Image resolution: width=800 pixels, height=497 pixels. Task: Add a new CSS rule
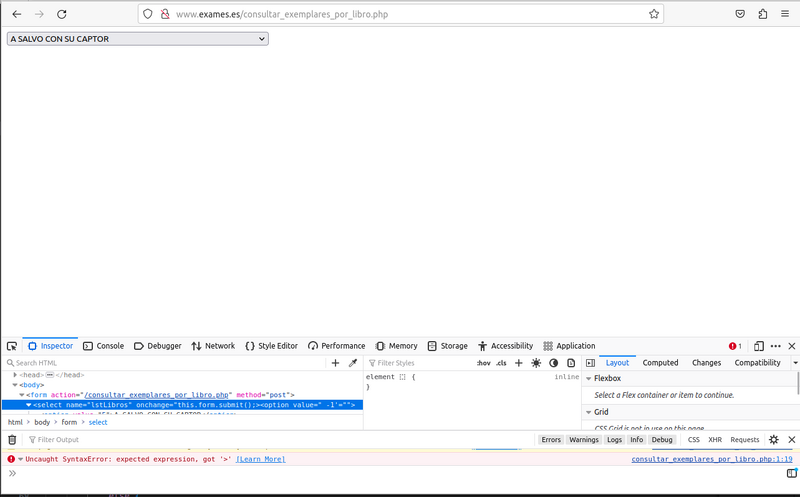pyautogui.click(x=519, y=363)
